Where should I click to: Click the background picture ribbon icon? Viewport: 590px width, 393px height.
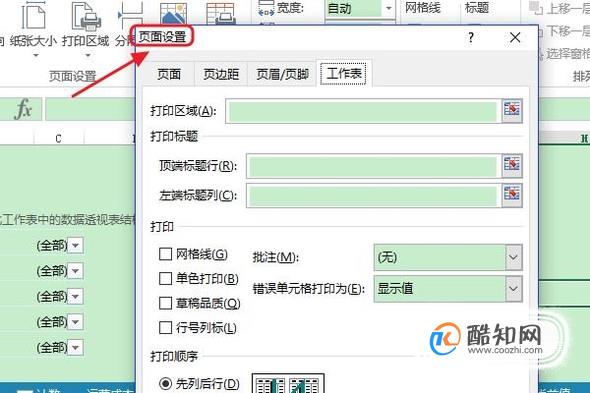click(173, 14)
